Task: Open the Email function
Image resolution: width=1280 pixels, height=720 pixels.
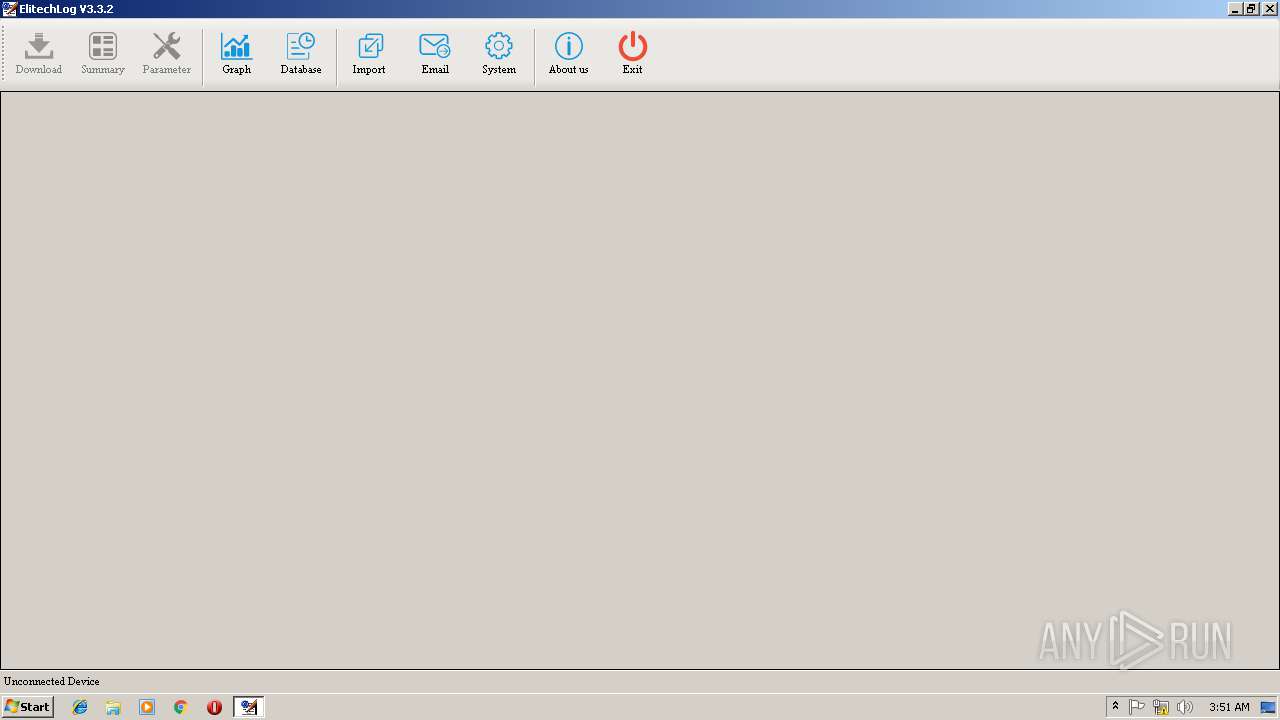Action: (x=435, y=54)
